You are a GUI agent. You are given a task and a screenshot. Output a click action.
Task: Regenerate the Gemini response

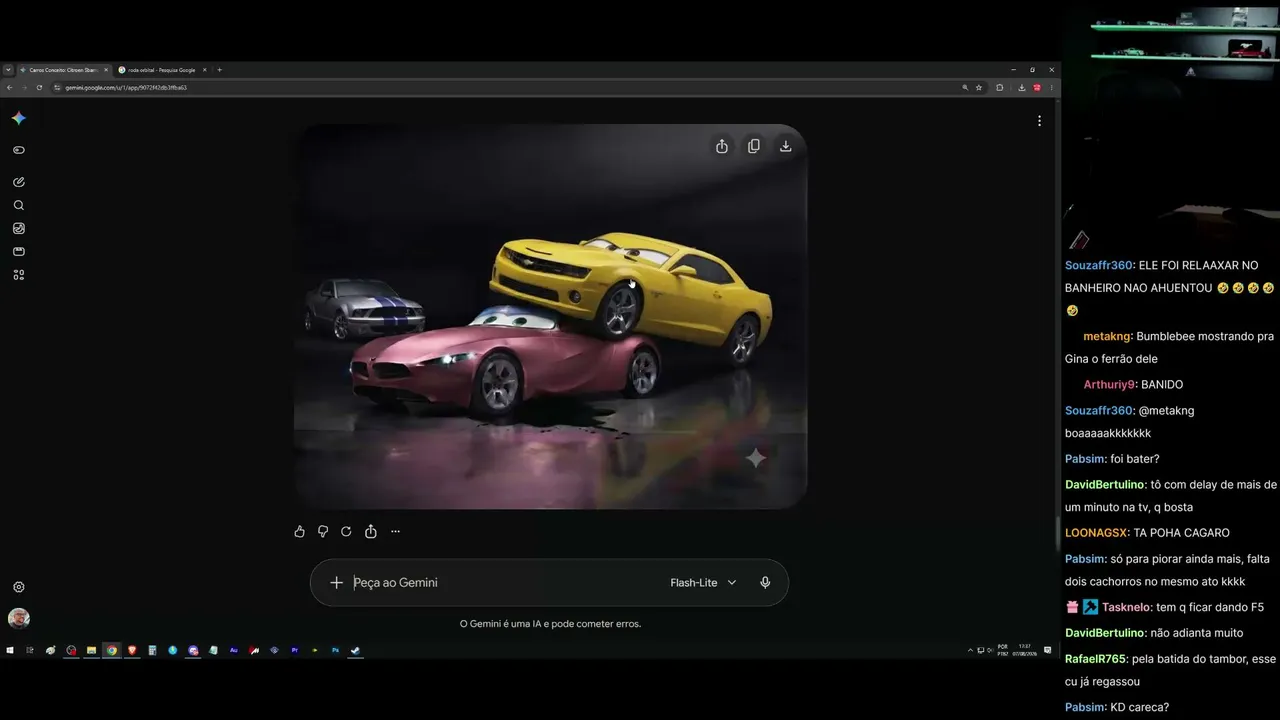346,531
